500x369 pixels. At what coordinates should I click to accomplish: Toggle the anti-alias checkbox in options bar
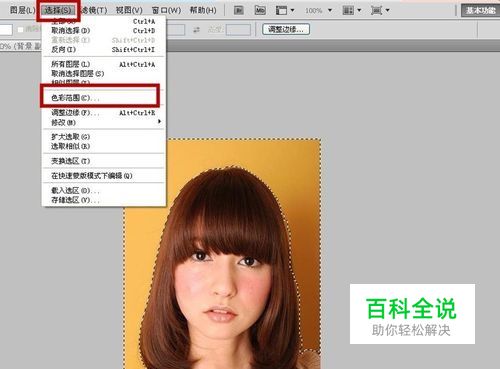point(20,30)
